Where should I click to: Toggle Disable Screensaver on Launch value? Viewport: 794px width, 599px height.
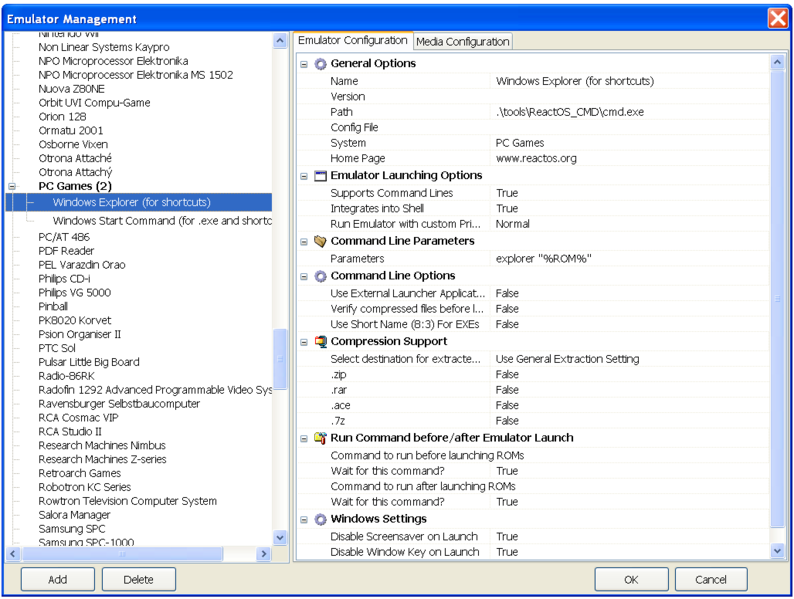click(507, 537)
